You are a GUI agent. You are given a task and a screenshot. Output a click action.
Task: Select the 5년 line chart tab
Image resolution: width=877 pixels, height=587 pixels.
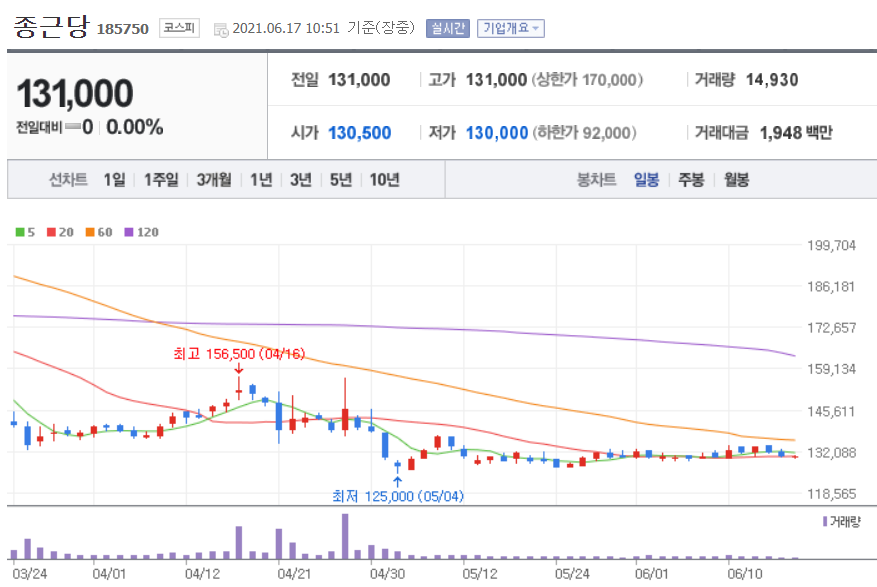pyautogui.click(x=341, y=179)
